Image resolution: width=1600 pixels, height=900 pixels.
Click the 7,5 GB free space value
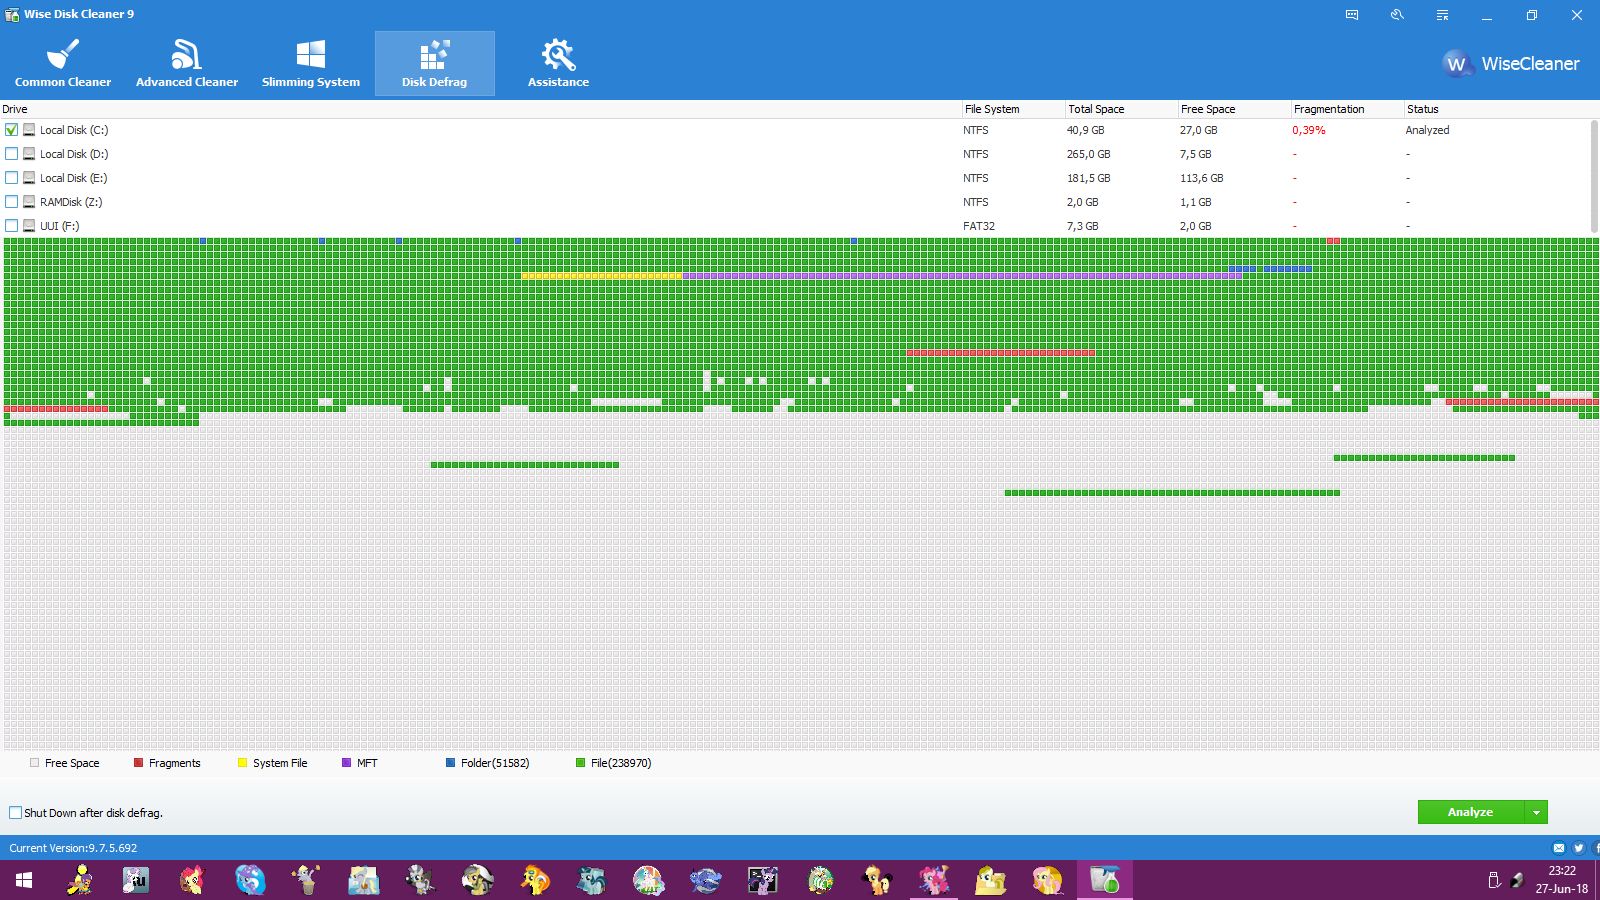click(x=1196, y=154)
